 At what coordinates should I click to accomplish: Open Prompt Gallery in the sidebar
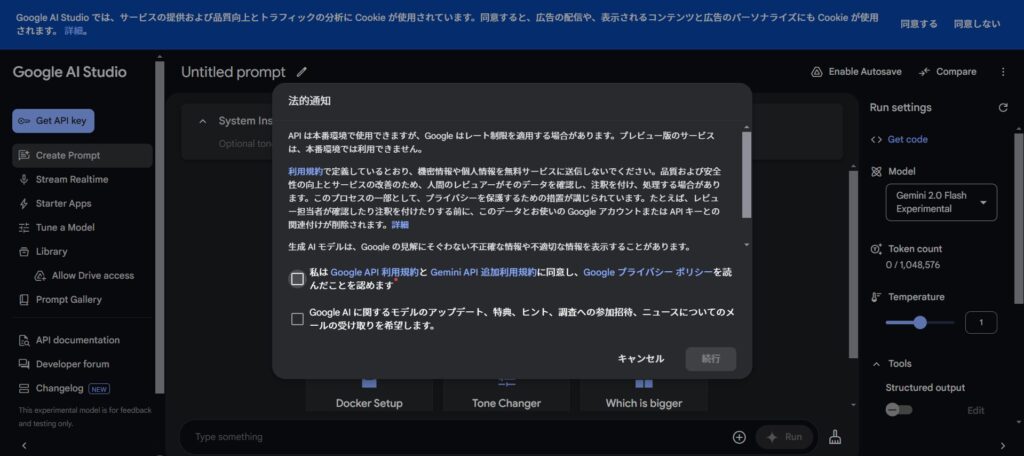[82, 300]
